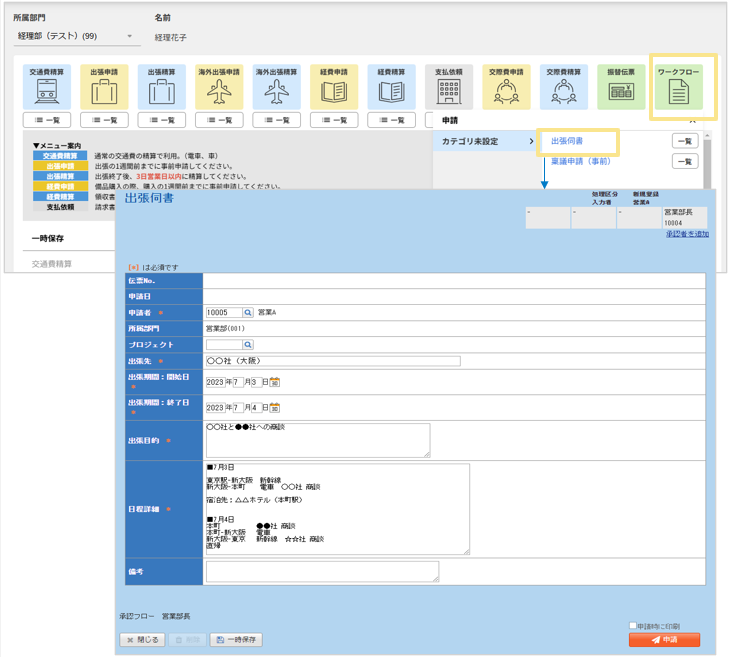Open the 交通費精算 train icon
Screen dimensions: 732x657
pos(46,93)
